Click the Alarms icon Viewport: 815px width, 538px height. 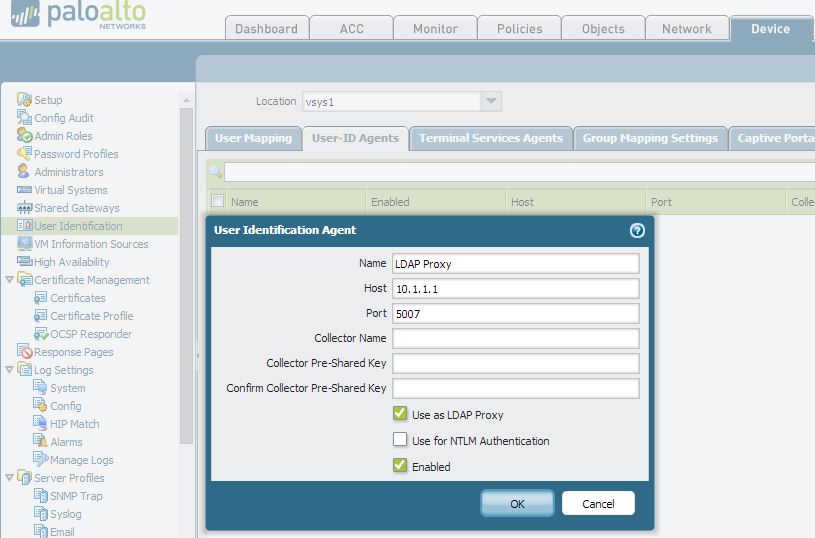click(x=40, y=441)
